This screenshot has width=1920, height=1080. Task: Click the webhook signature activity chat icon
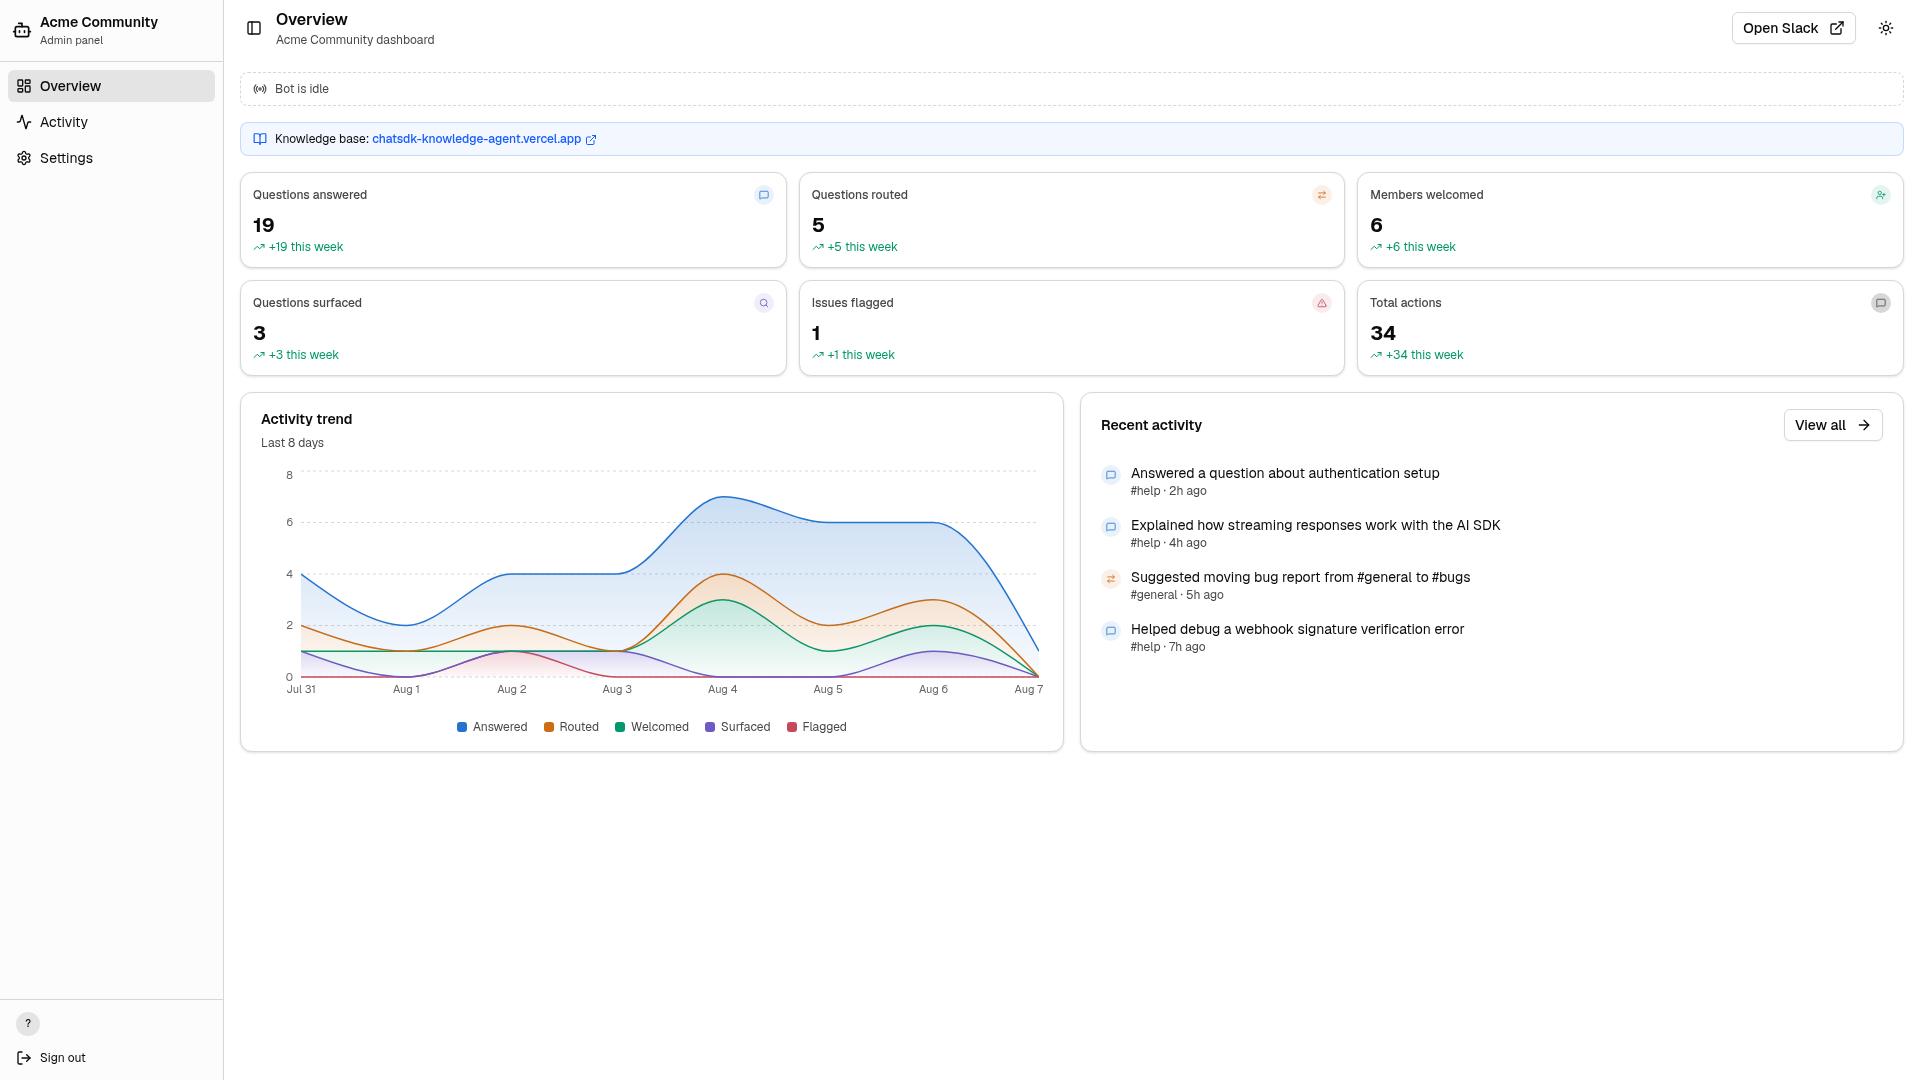(x=1111, y=631)
